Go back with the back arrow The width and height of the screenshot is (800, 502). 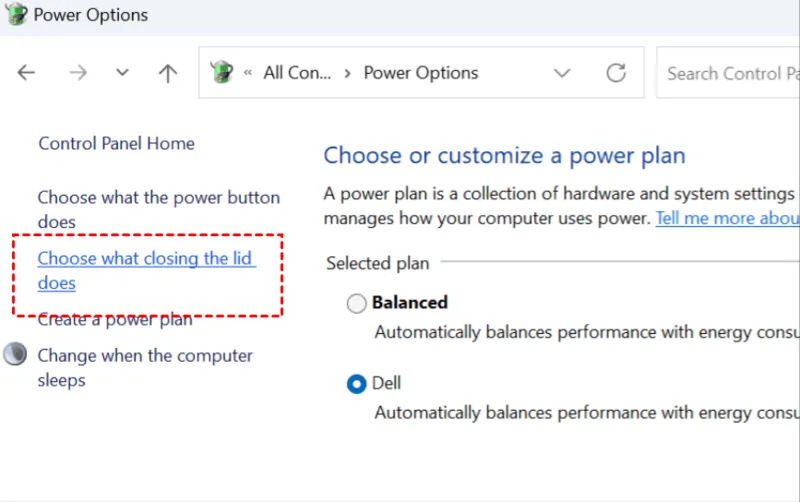point(27,73)
